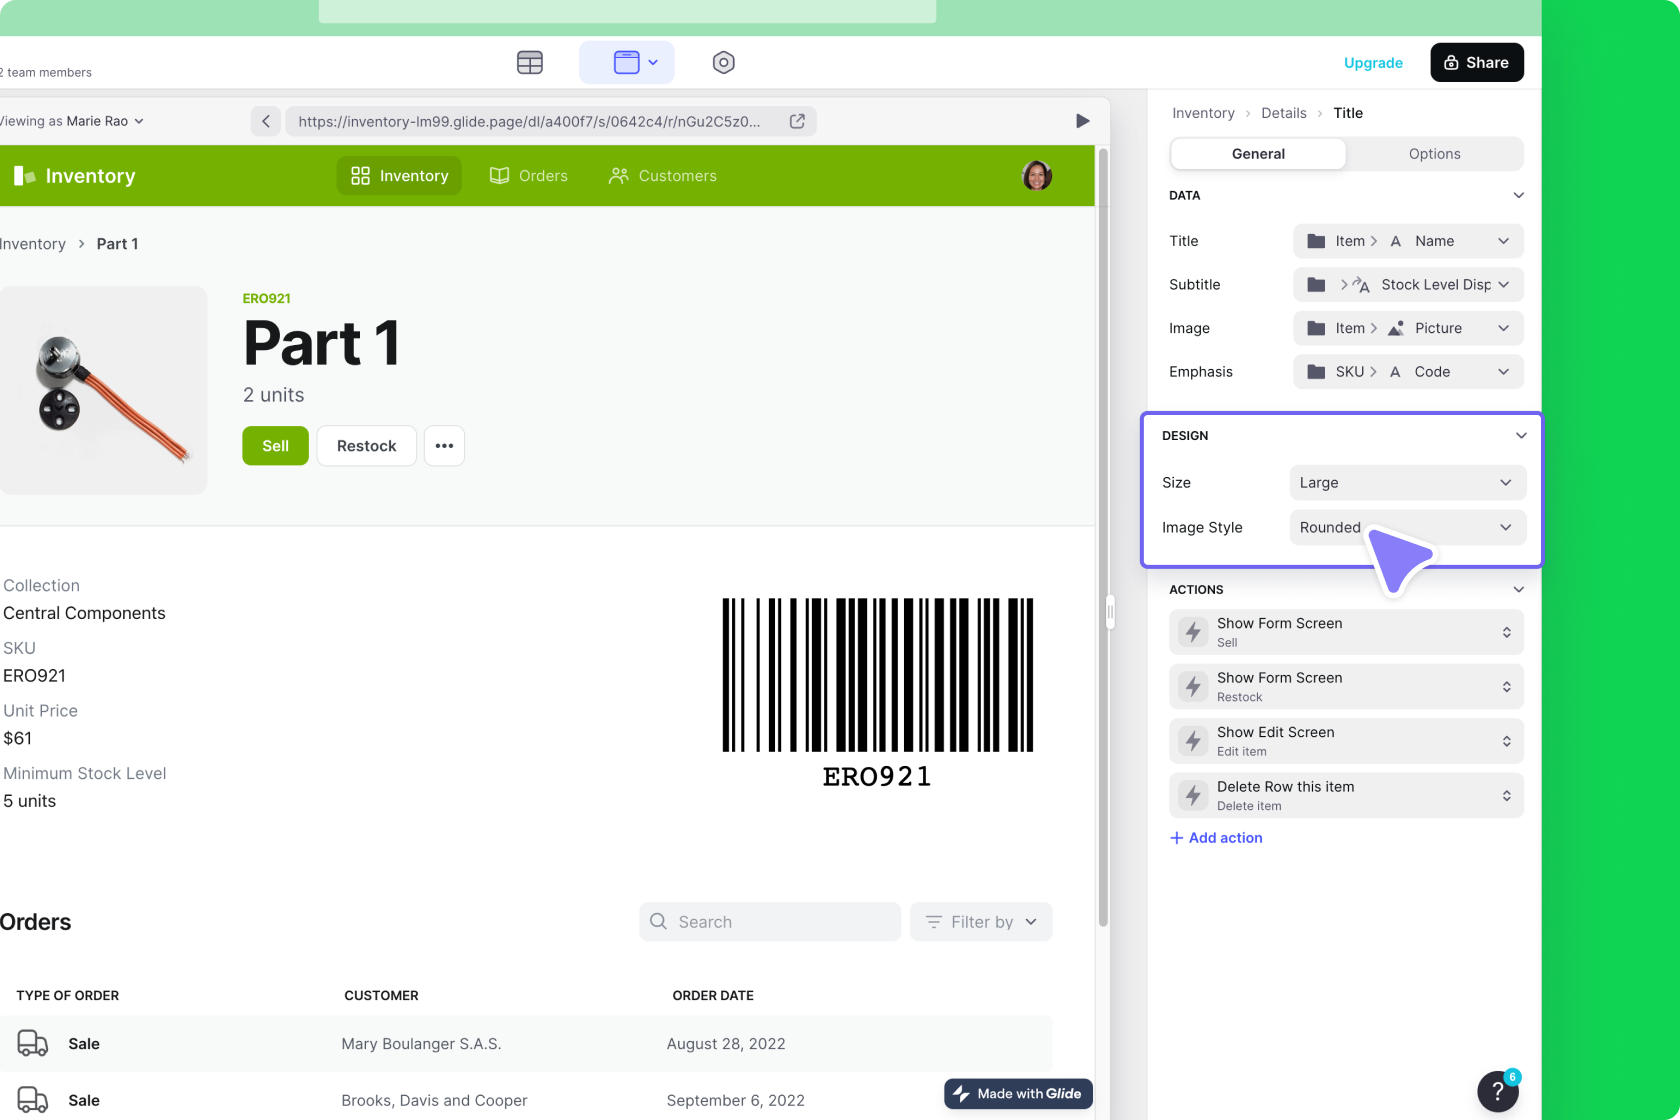Image resolution: width=1680 pixels, height=1120 pixels.
Task: Click the Orders search field
Action: [770, 922]
